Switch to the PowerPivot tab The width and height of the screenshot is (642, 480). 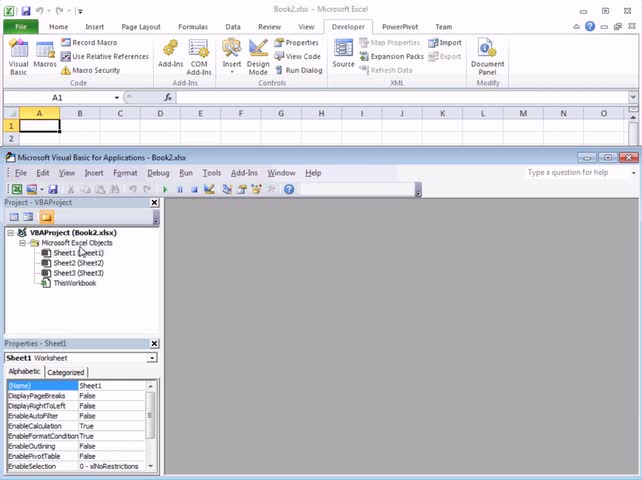pyautogui.click(x=400, y=27)
